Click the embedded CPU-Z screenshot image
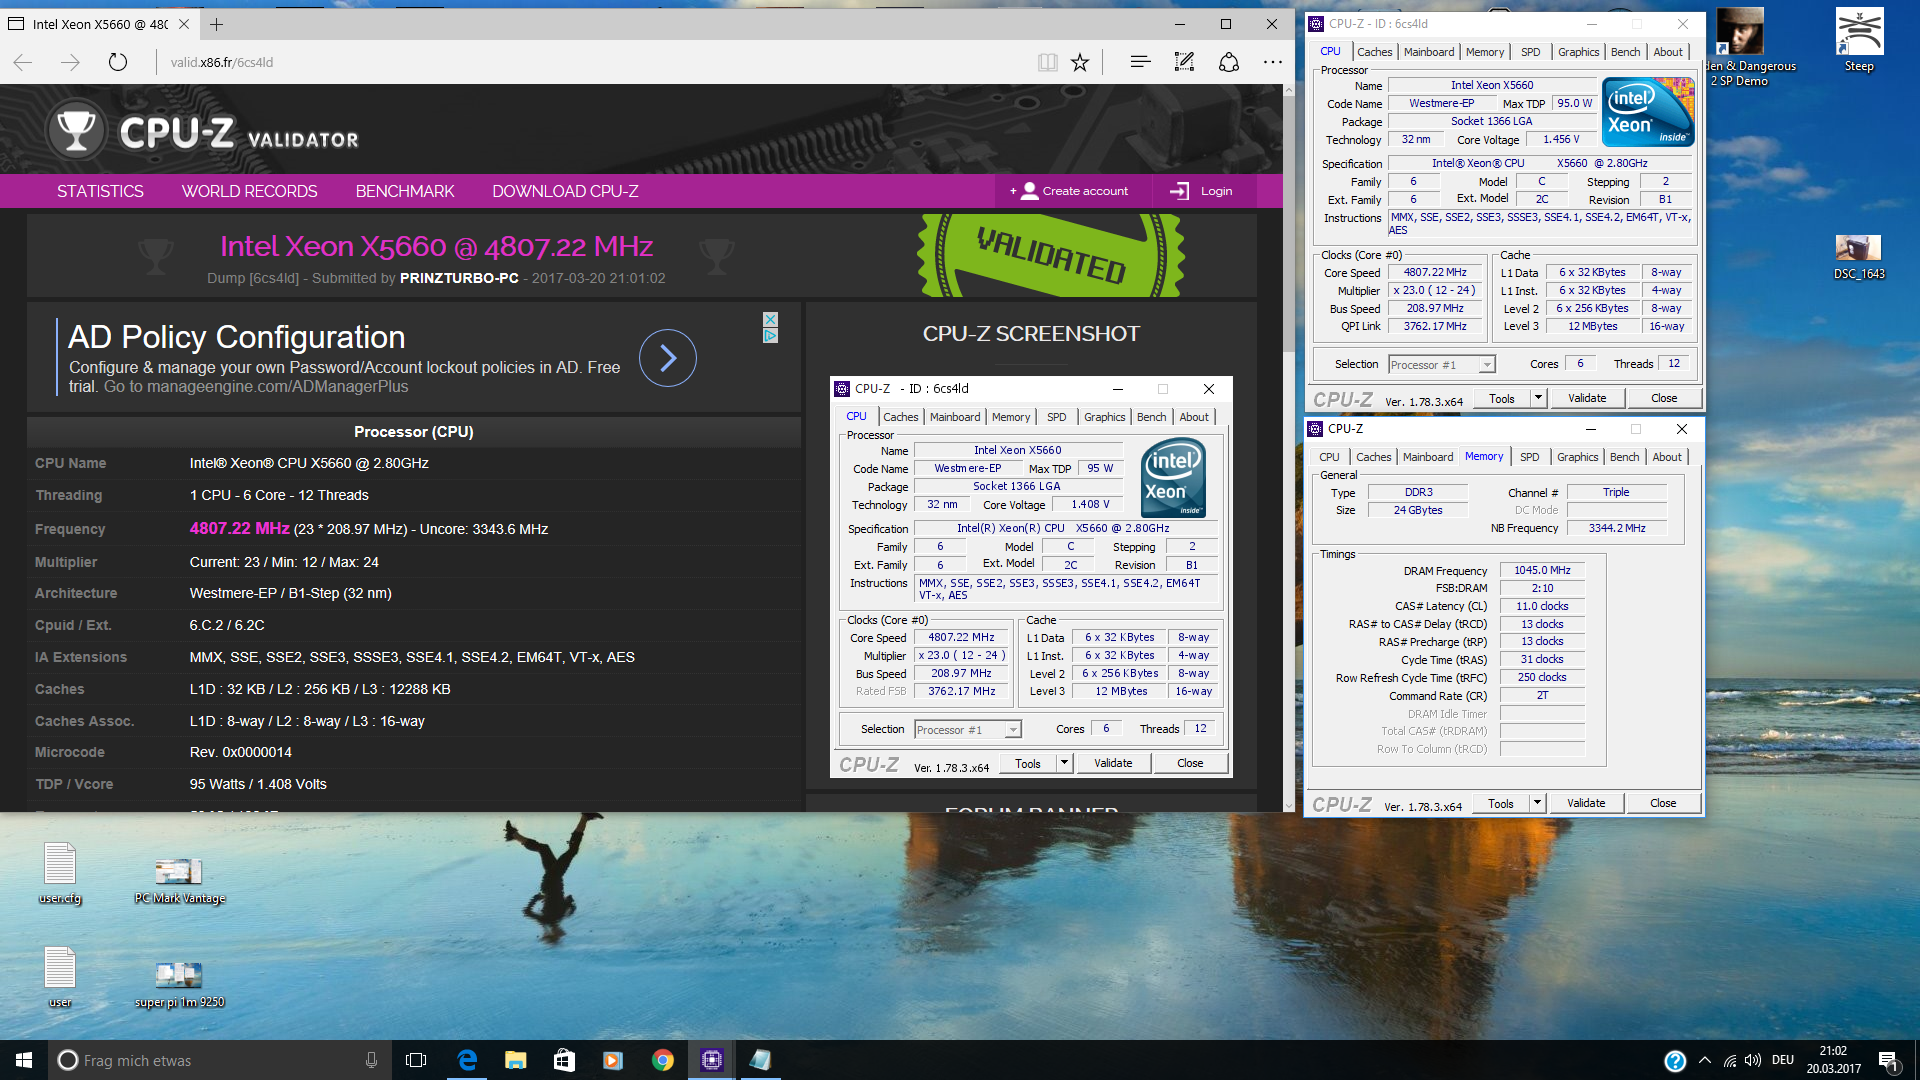This screenshot has height=1080, width=1920. pos(1031,577)
